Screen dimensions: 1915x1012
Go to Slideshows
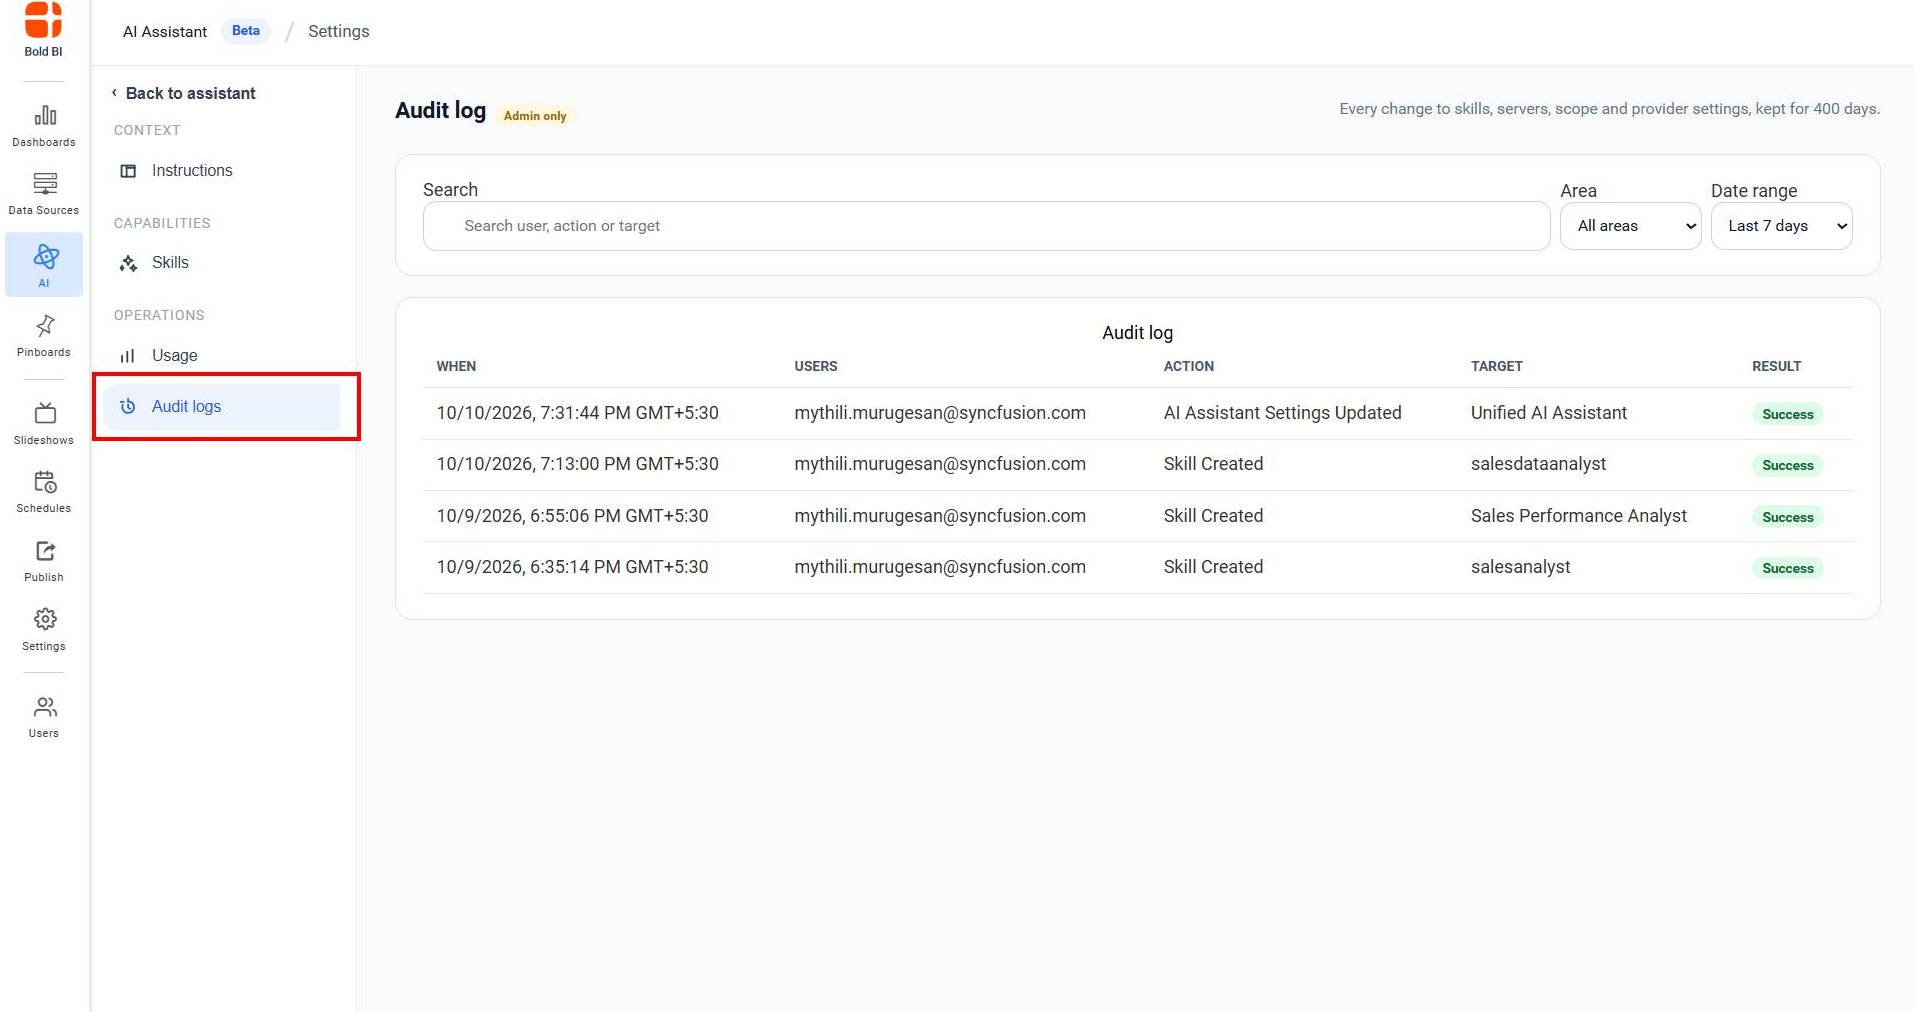click(44, 424)
